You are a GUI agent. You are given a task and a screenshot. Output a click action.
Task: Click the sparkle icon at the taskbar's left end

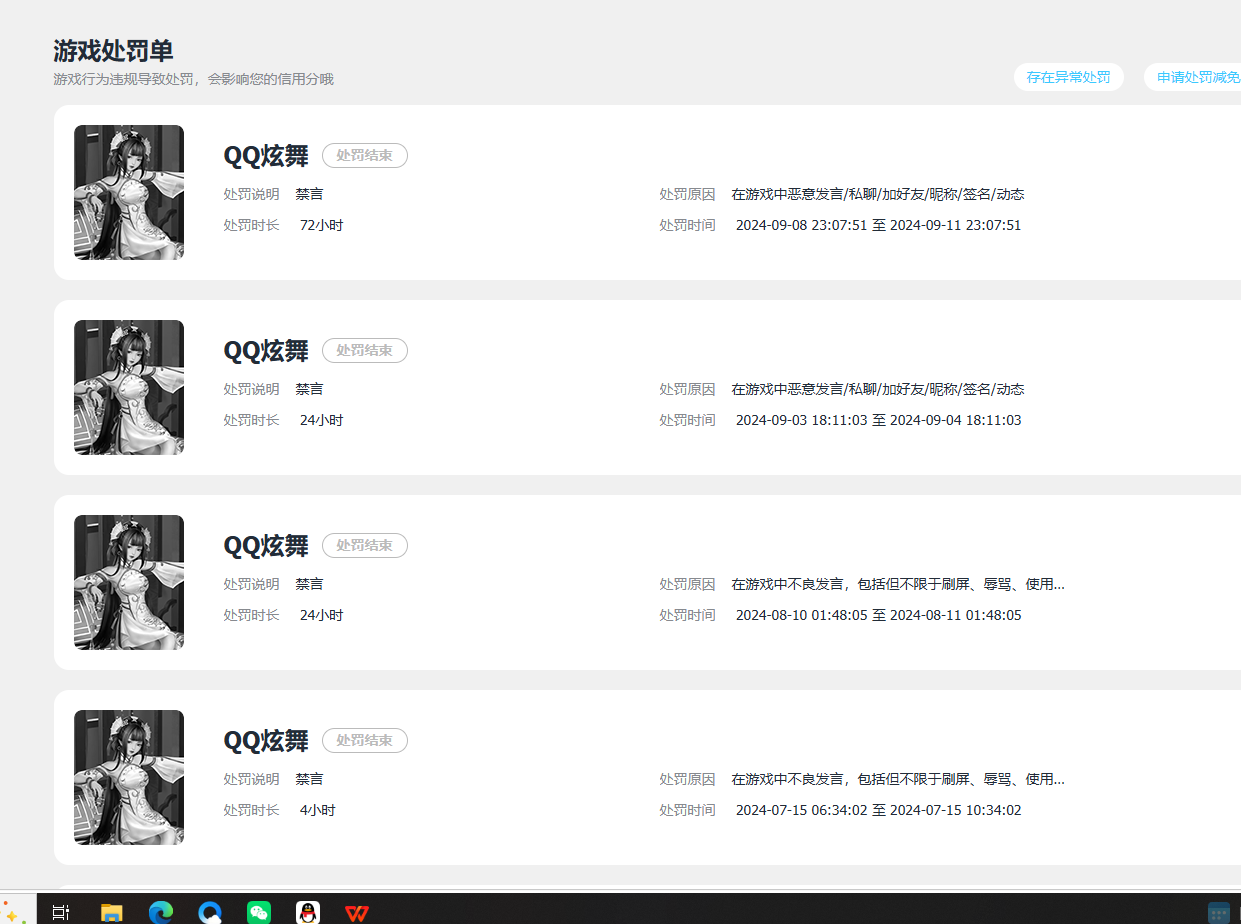12,912
